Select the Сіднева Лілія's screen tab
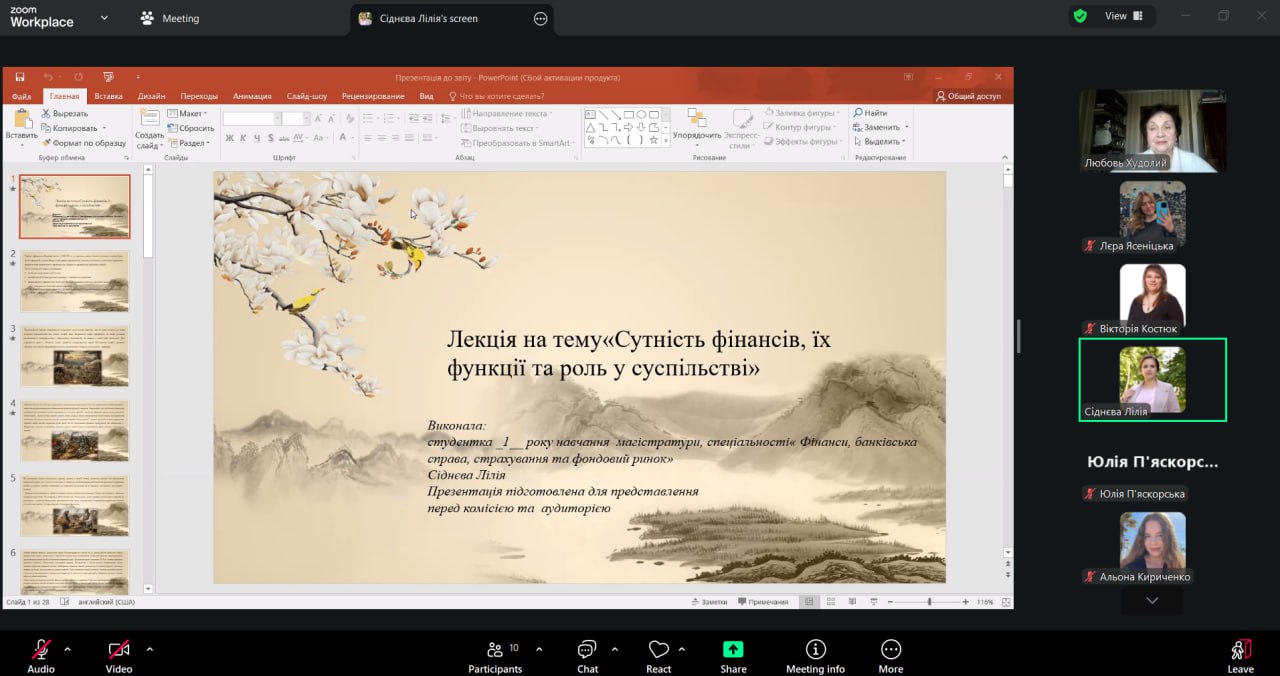Screen dimensions: 1280x676 pos(428,18)
